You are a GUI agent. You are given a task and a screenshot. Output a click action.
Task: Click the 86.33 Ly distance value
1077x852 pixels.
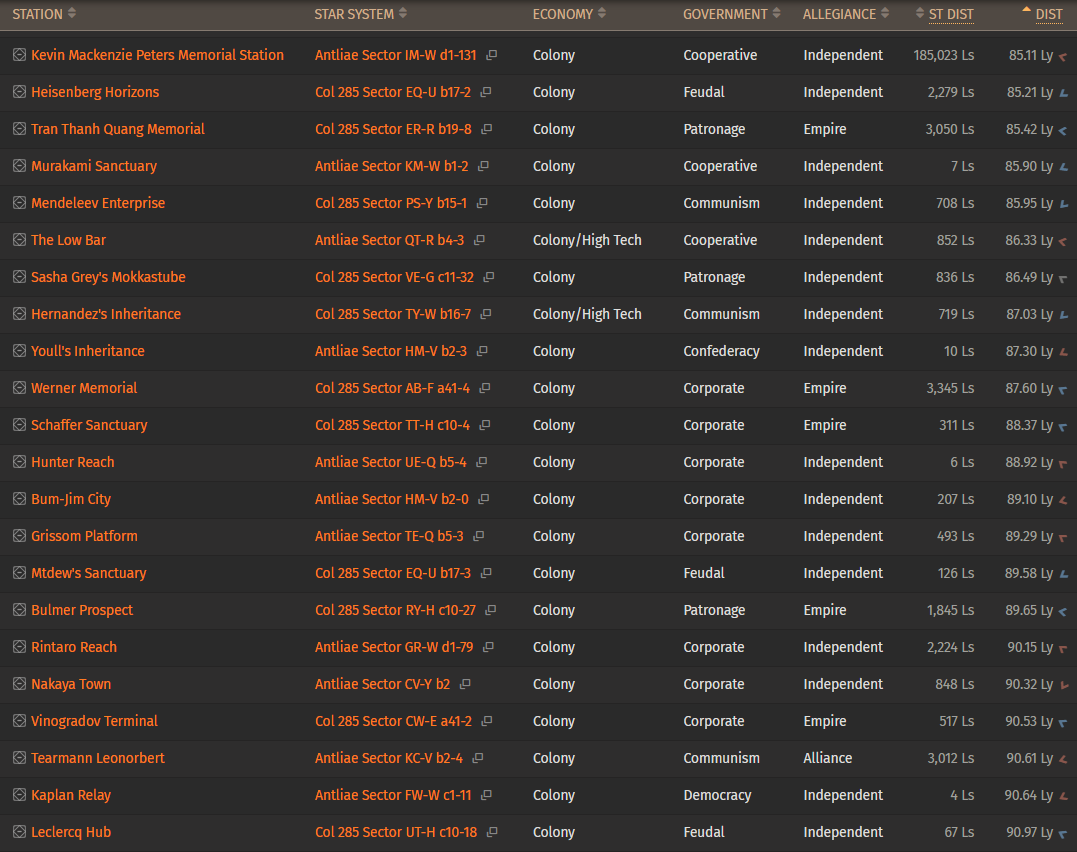1029,240
